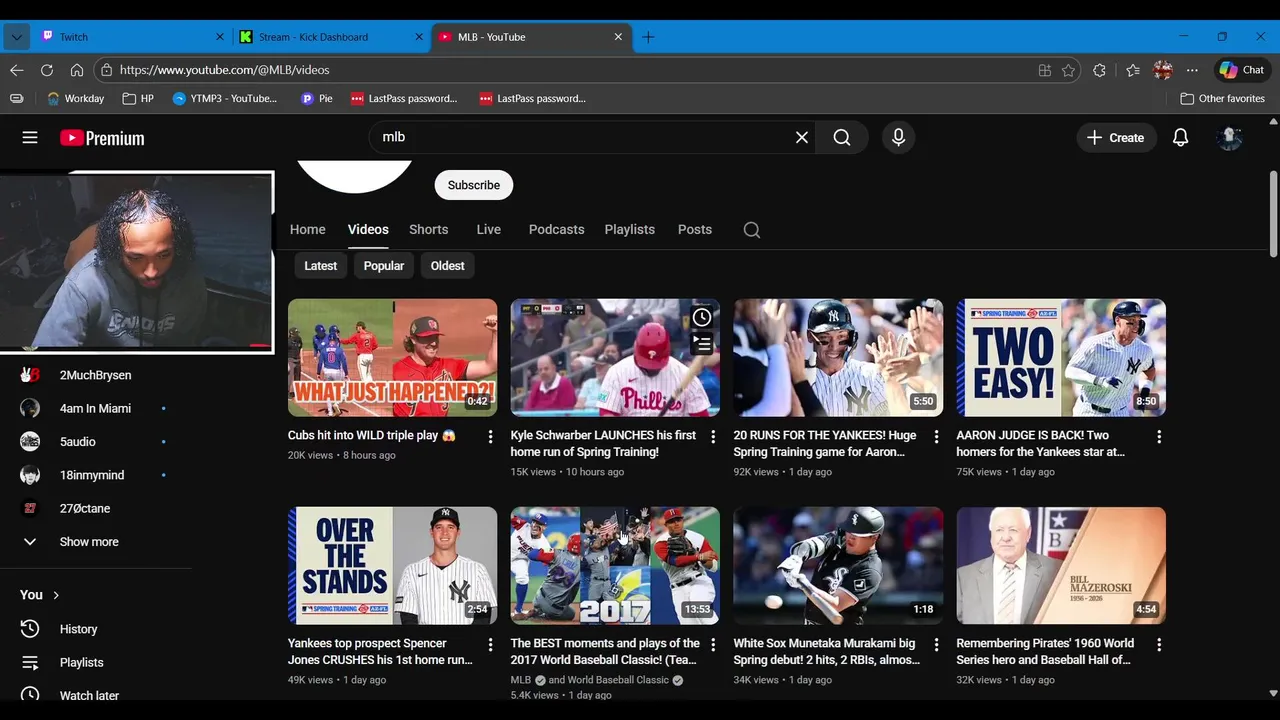
Task: Click the page vertical scrollbar
Action: point(1273,214)
